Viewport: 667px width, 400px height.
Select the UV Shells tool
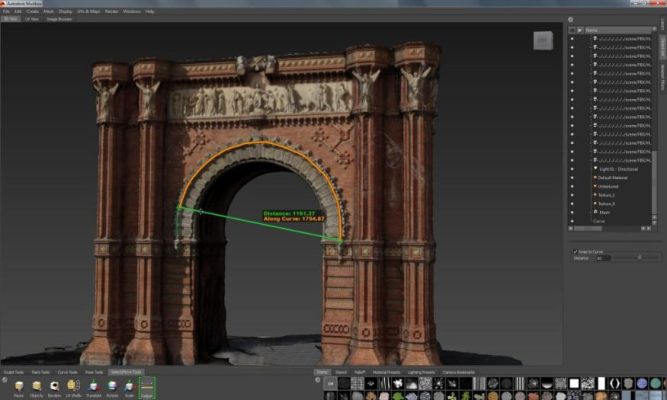pyautogui.click(x=72, y=386)
